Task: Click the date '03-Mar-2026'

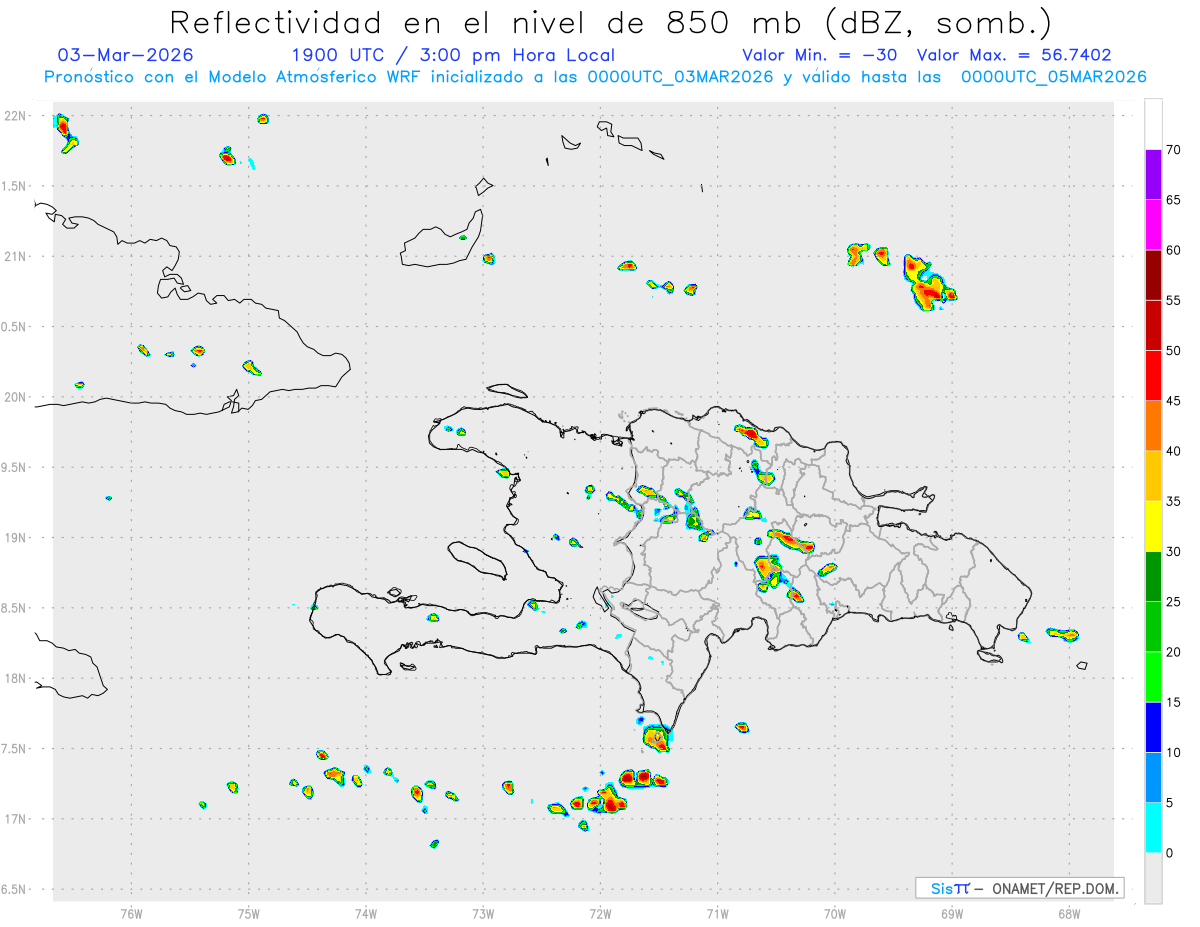Action: (x=126, y=55)
